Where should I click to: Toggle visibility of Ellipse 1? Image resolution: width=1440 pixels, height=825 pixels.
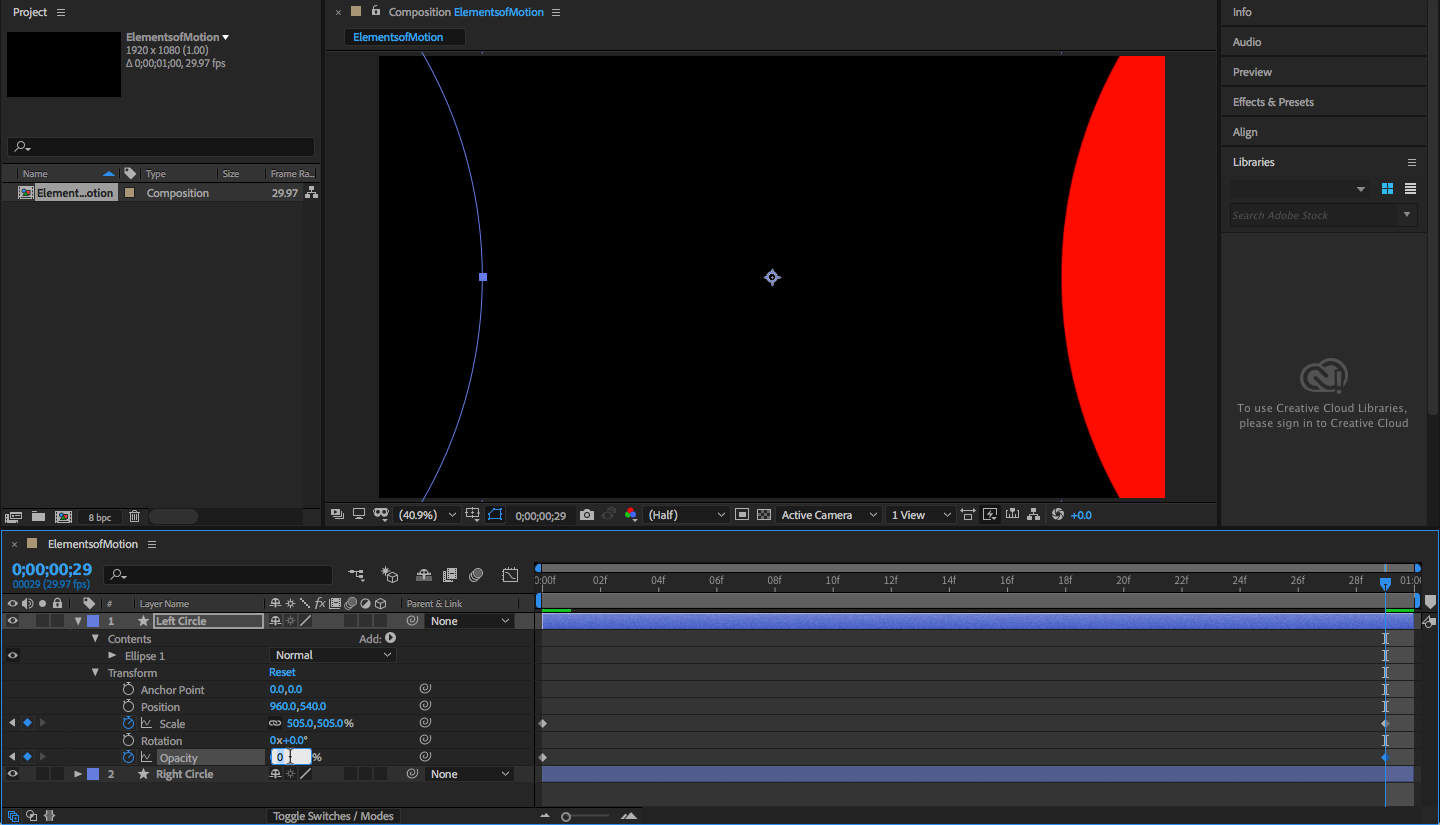coord(13,655)
